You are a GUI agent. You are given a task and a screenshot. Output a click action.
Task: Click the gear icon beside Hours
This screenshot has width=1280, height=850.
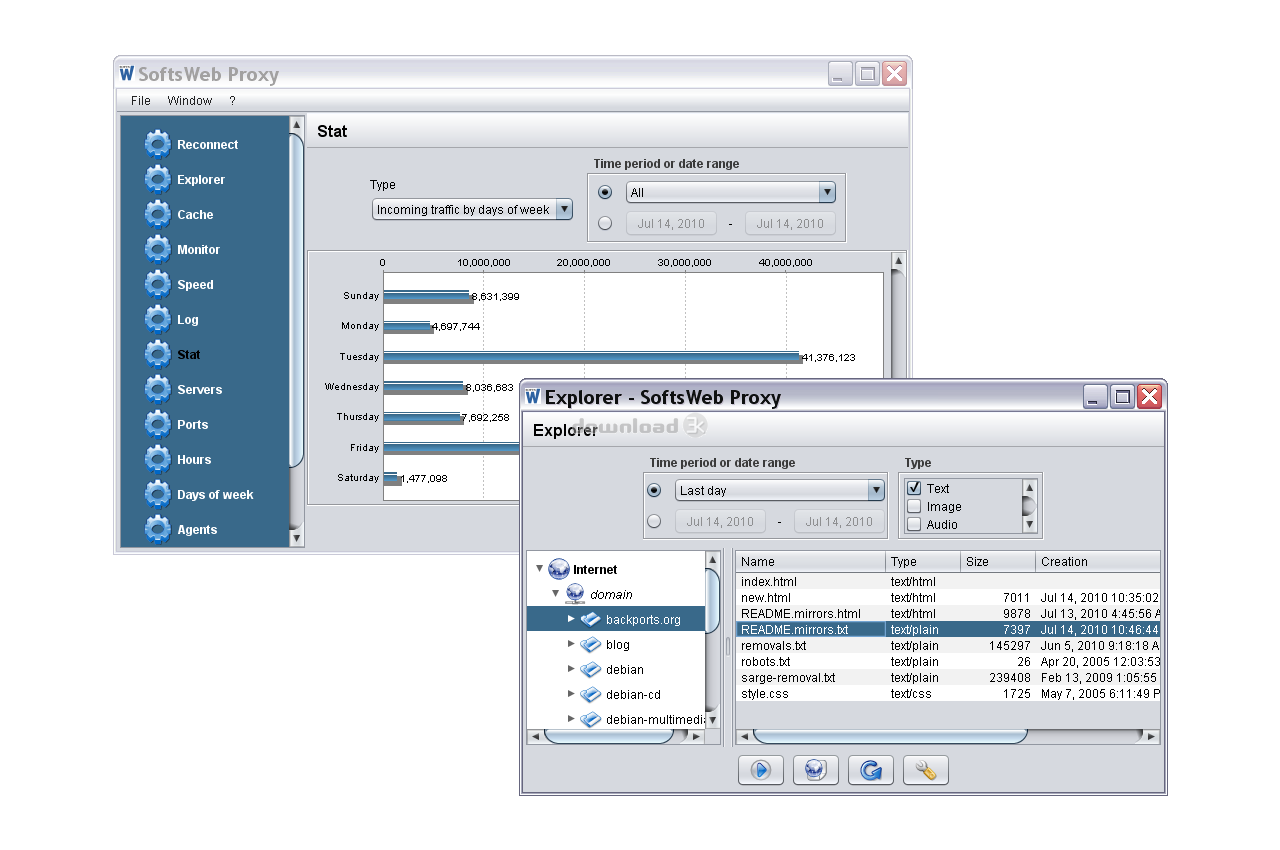pos(157,459)
